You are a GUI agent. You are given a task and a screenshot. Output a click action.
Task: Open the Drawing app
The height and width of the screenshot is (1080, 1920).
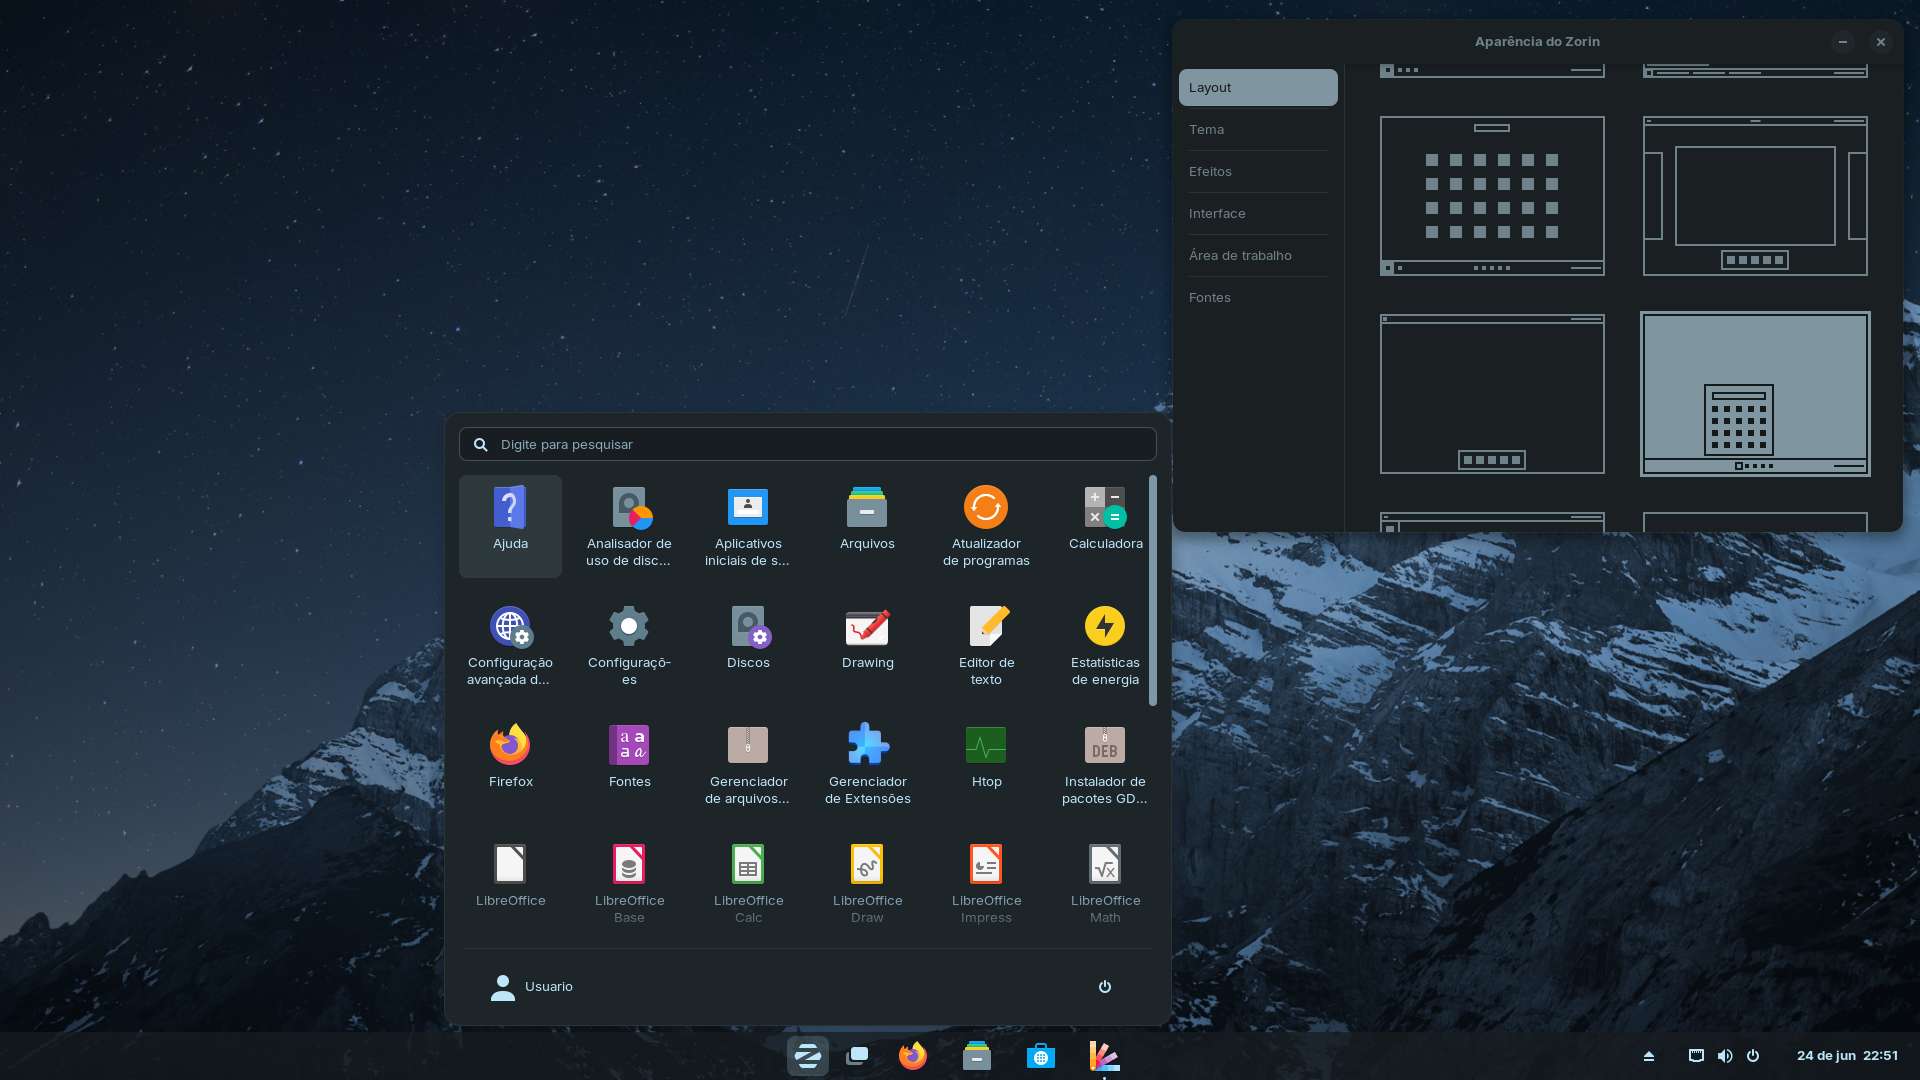coord(867,645)
